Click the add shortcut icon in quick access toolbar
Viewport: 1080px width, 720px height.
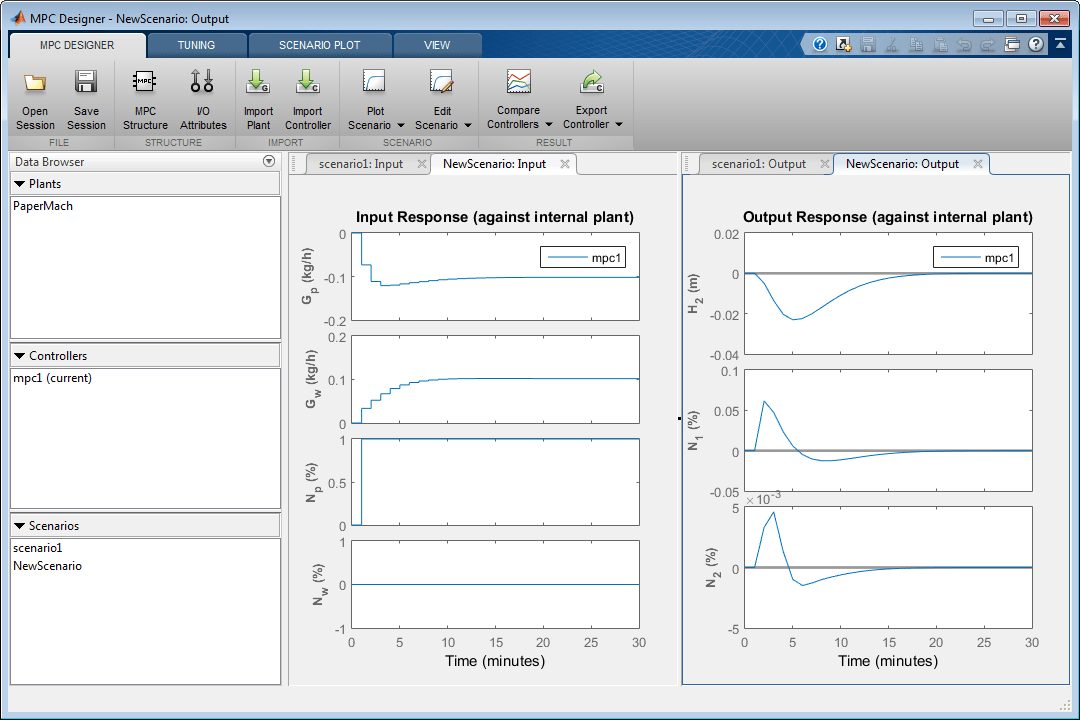[x=844, y=45]
